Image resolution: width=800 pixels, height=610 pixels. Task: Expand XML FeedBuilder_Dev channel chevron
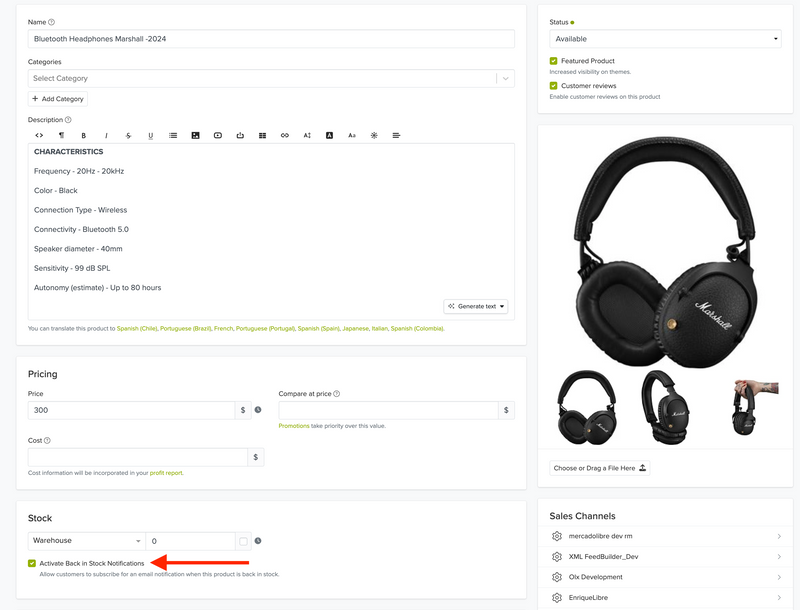(779, 556)
